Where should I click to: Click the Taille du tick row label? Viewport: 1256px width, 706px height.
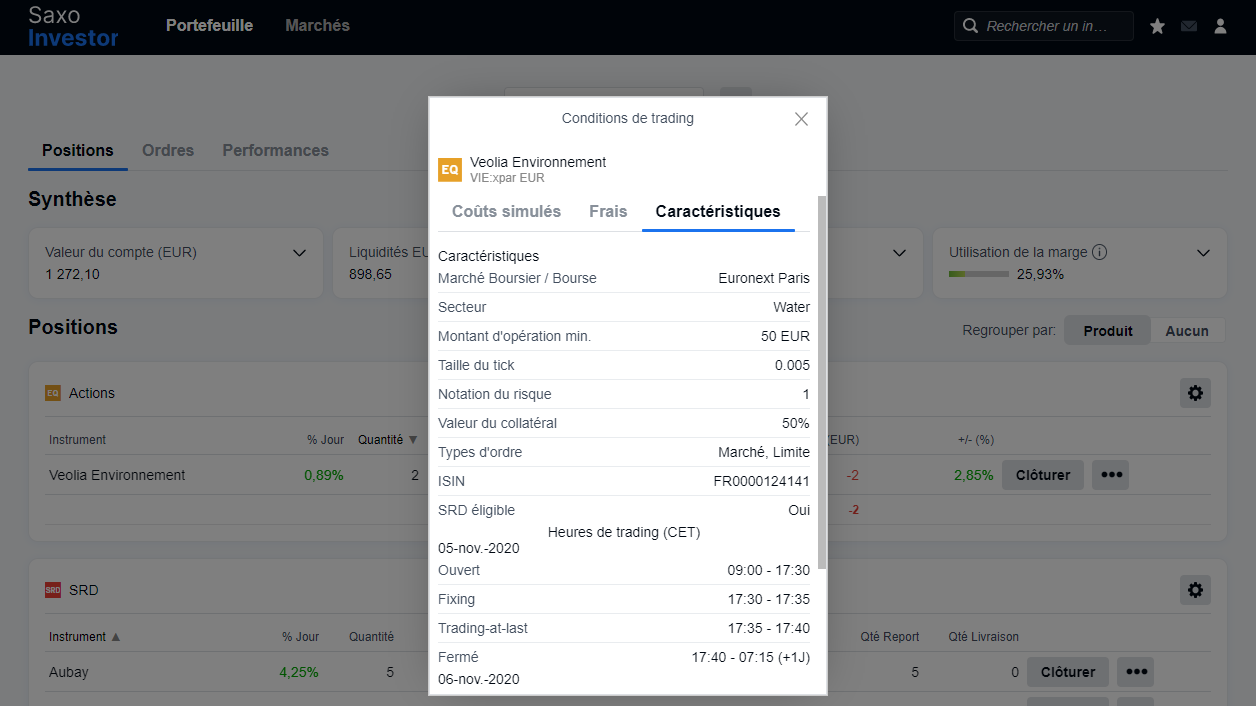click(476, 365)
